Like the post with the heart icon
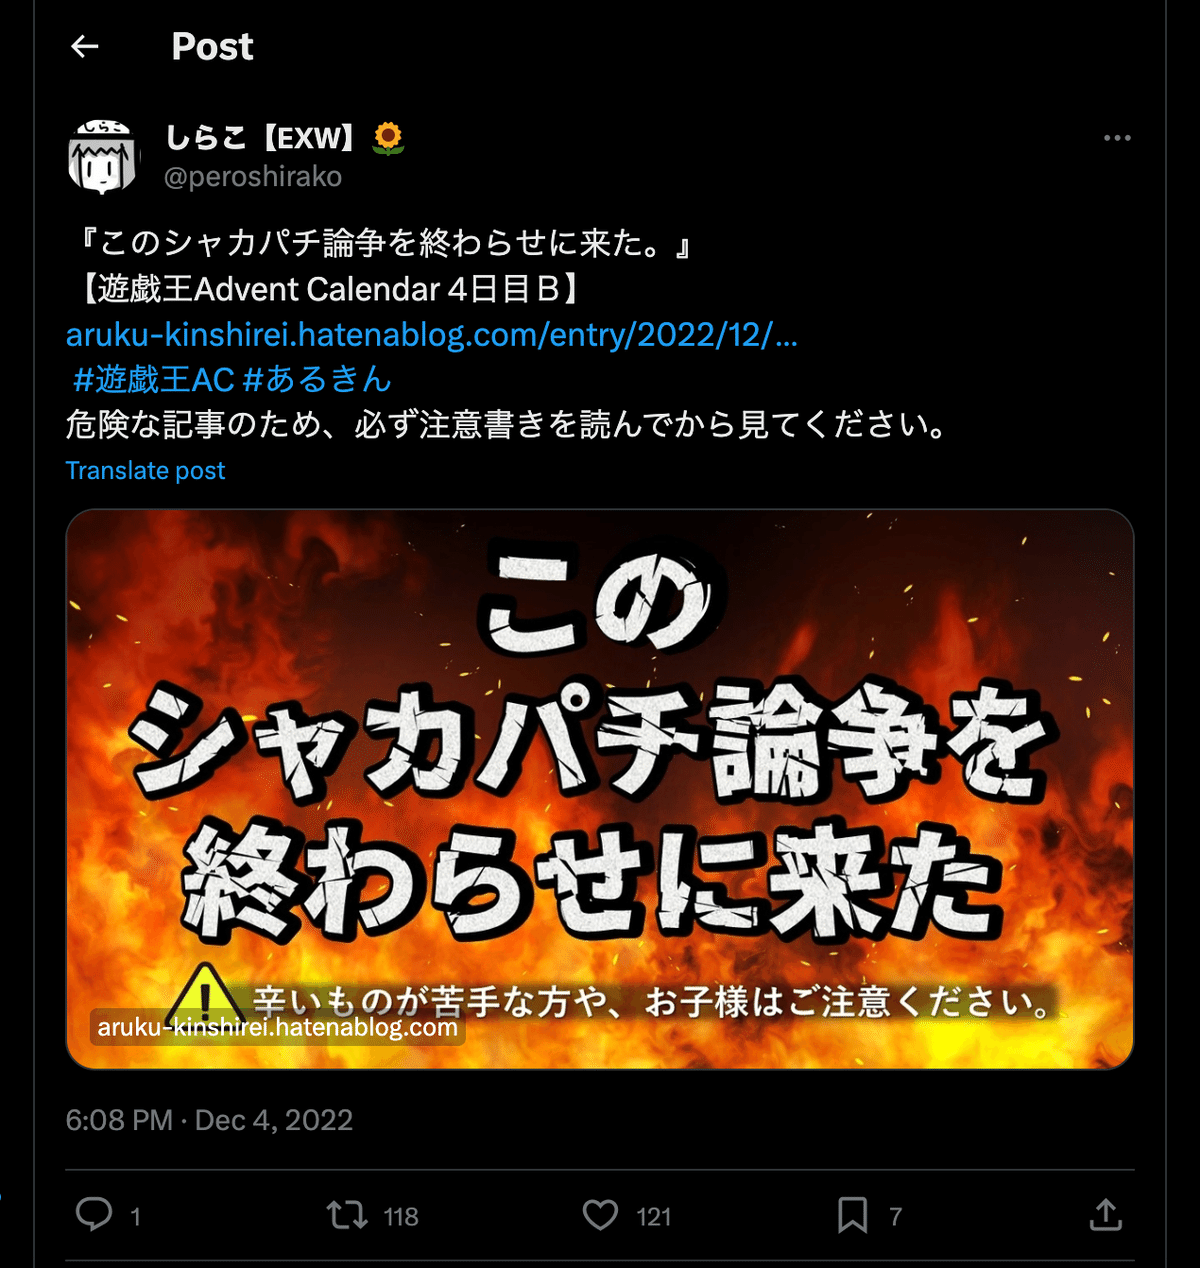This screenshot has width=1200, height=1268. click(601, 1215)
